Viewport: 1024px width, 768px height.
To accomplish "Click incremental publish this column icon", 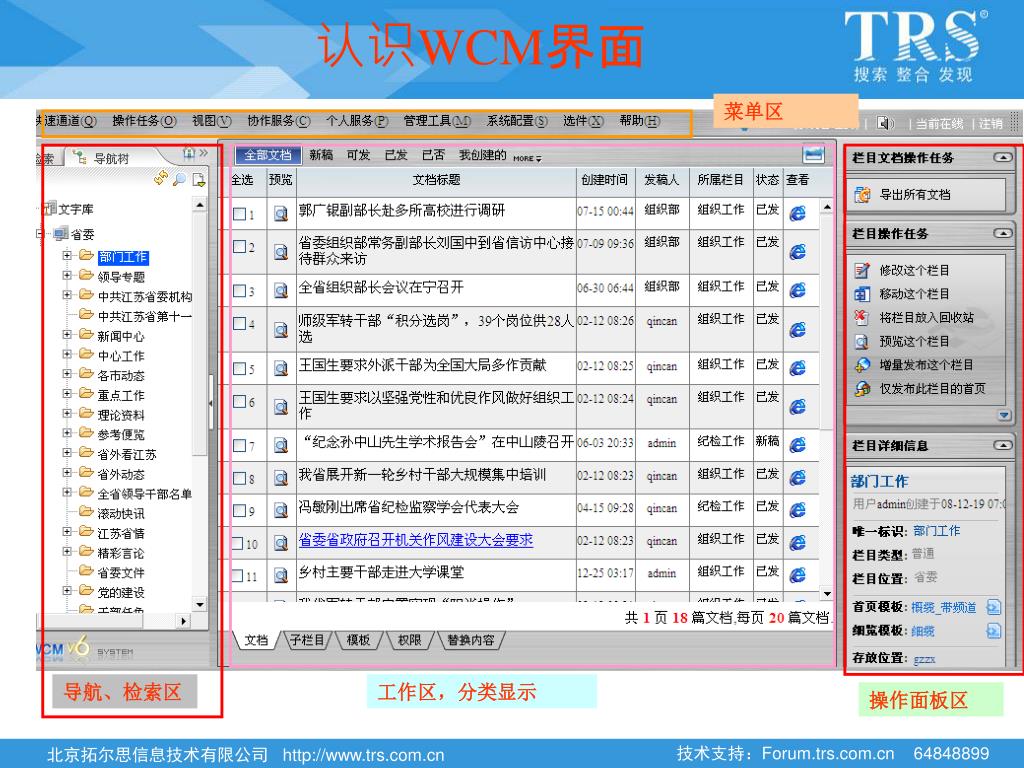I will point(862,365).
